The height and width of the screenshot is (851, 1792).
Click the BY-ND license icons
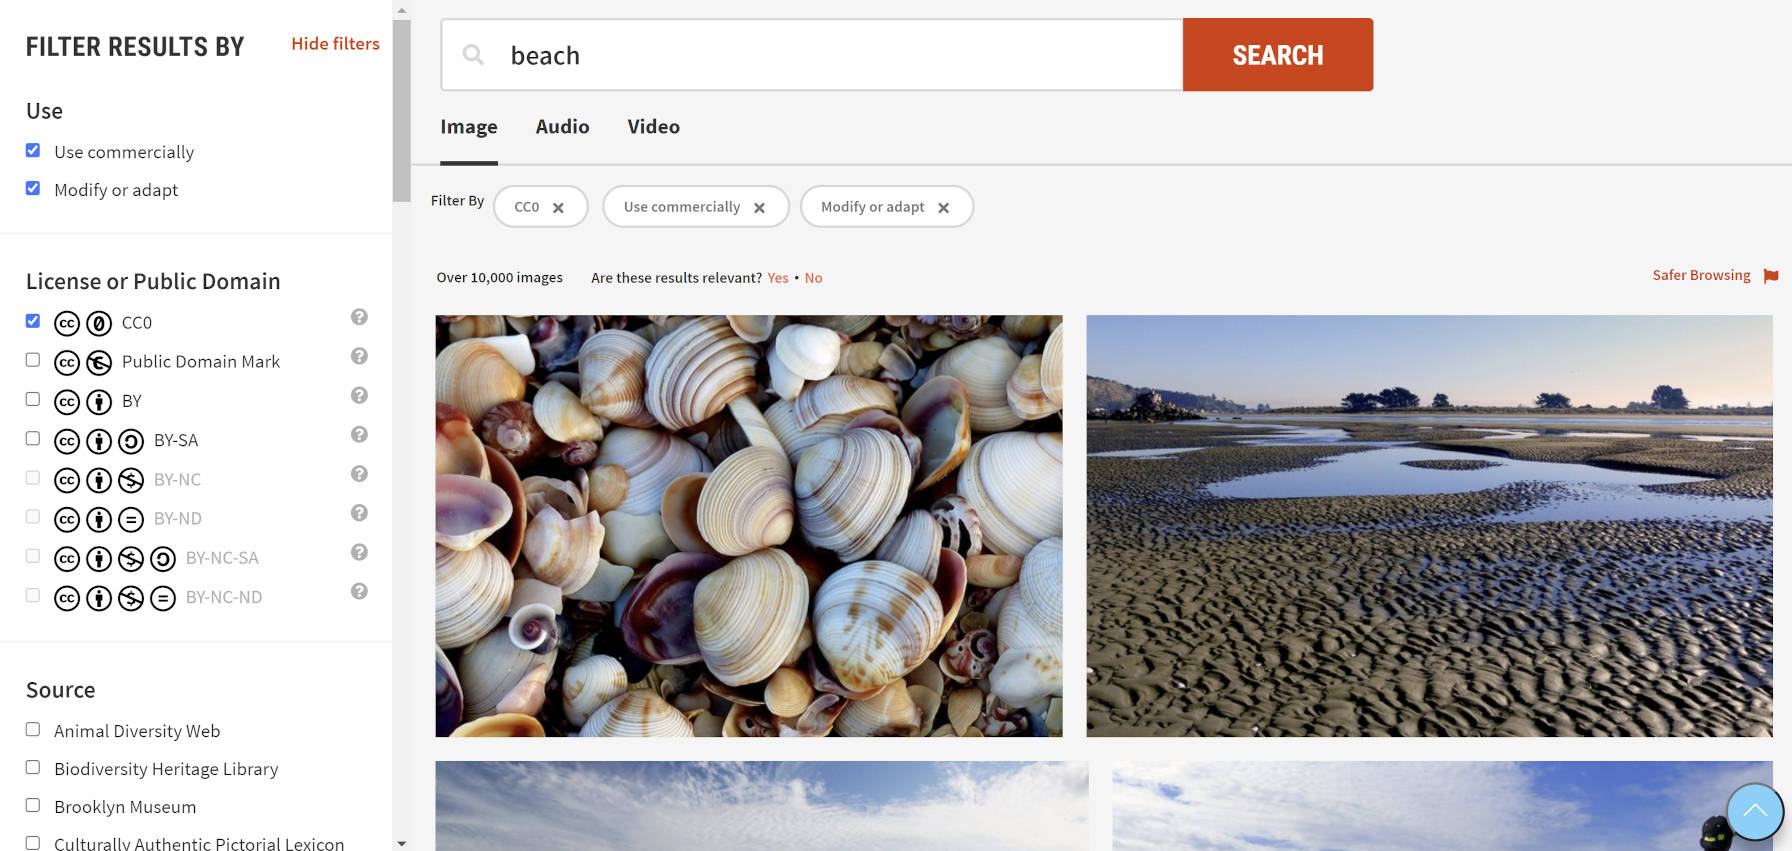coord(99,519)
